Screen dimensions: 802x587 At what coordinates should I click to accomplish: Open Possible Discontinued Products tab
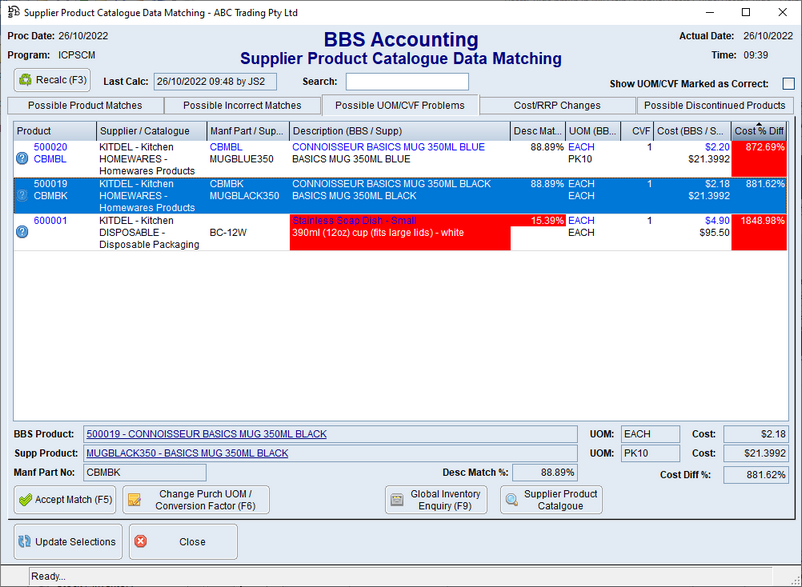pyautogui.click(x=714, y=105)
